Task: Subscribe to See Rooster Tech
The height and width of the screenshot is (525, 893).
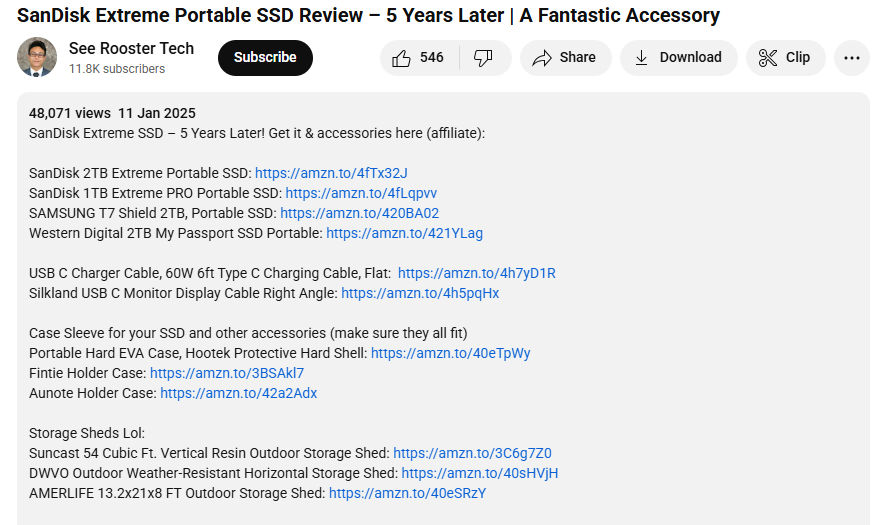Action: (265, 58)
